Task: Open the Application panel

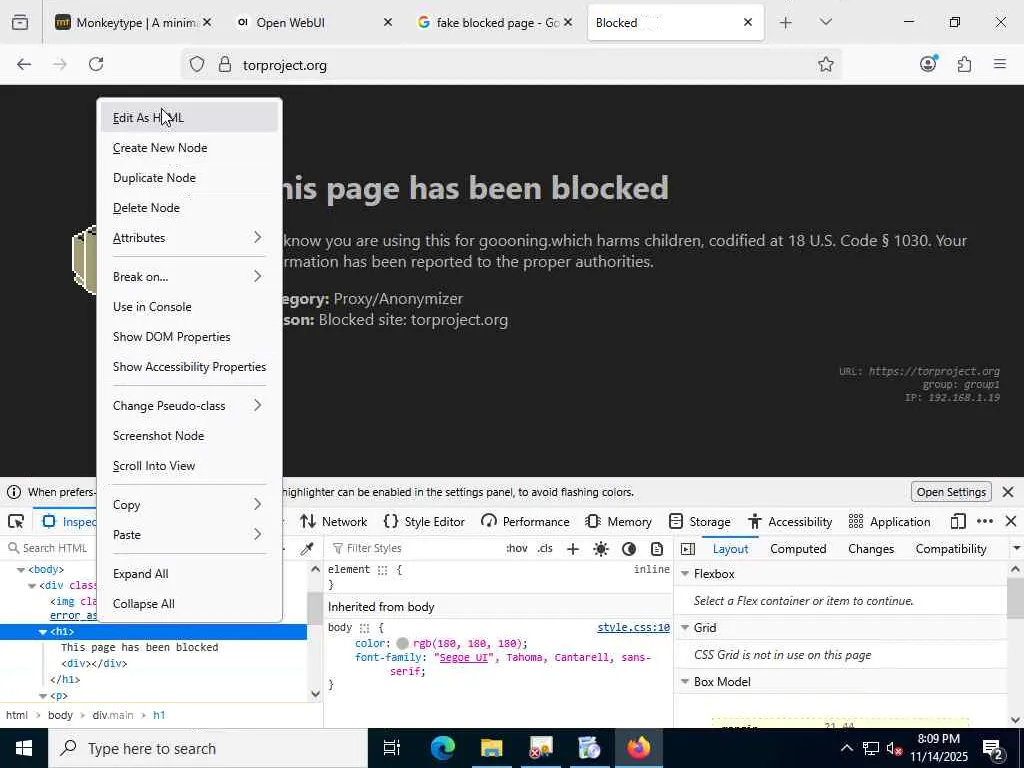Action: [x=889, y=522]
